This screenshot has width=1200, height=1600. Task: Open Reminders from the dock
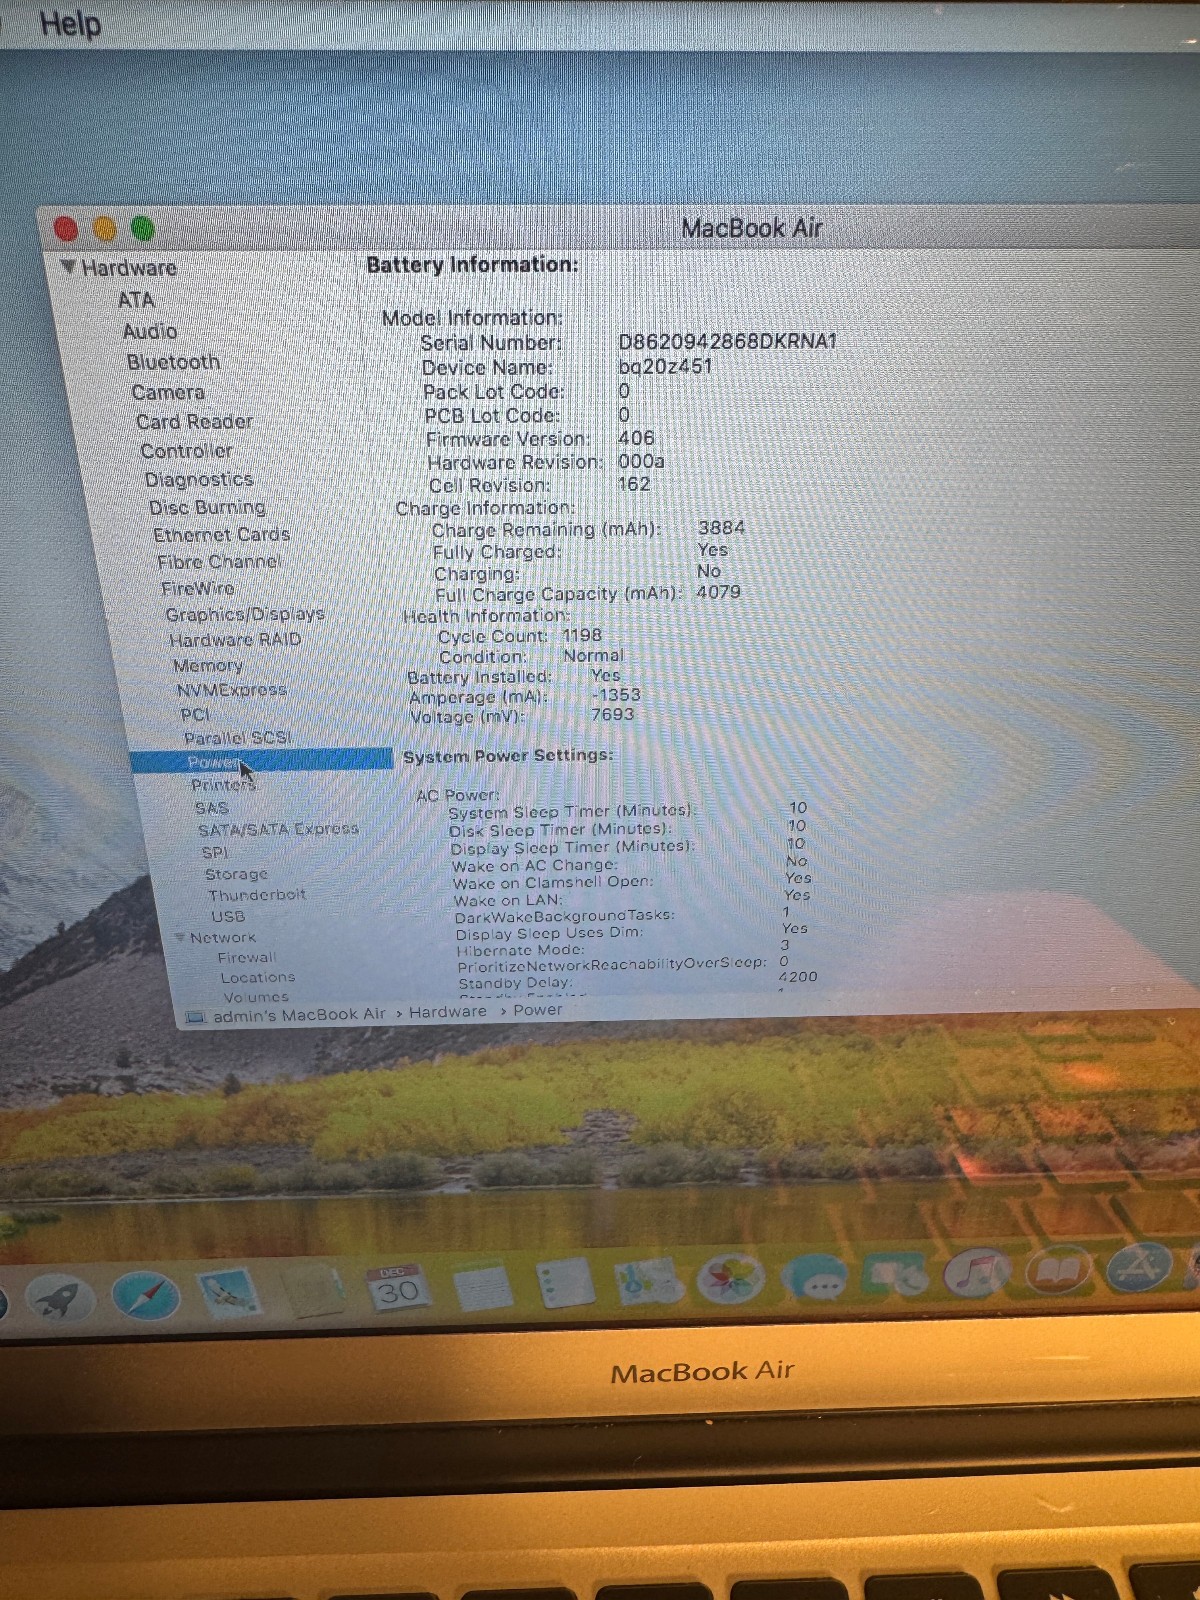[566, 1283]
